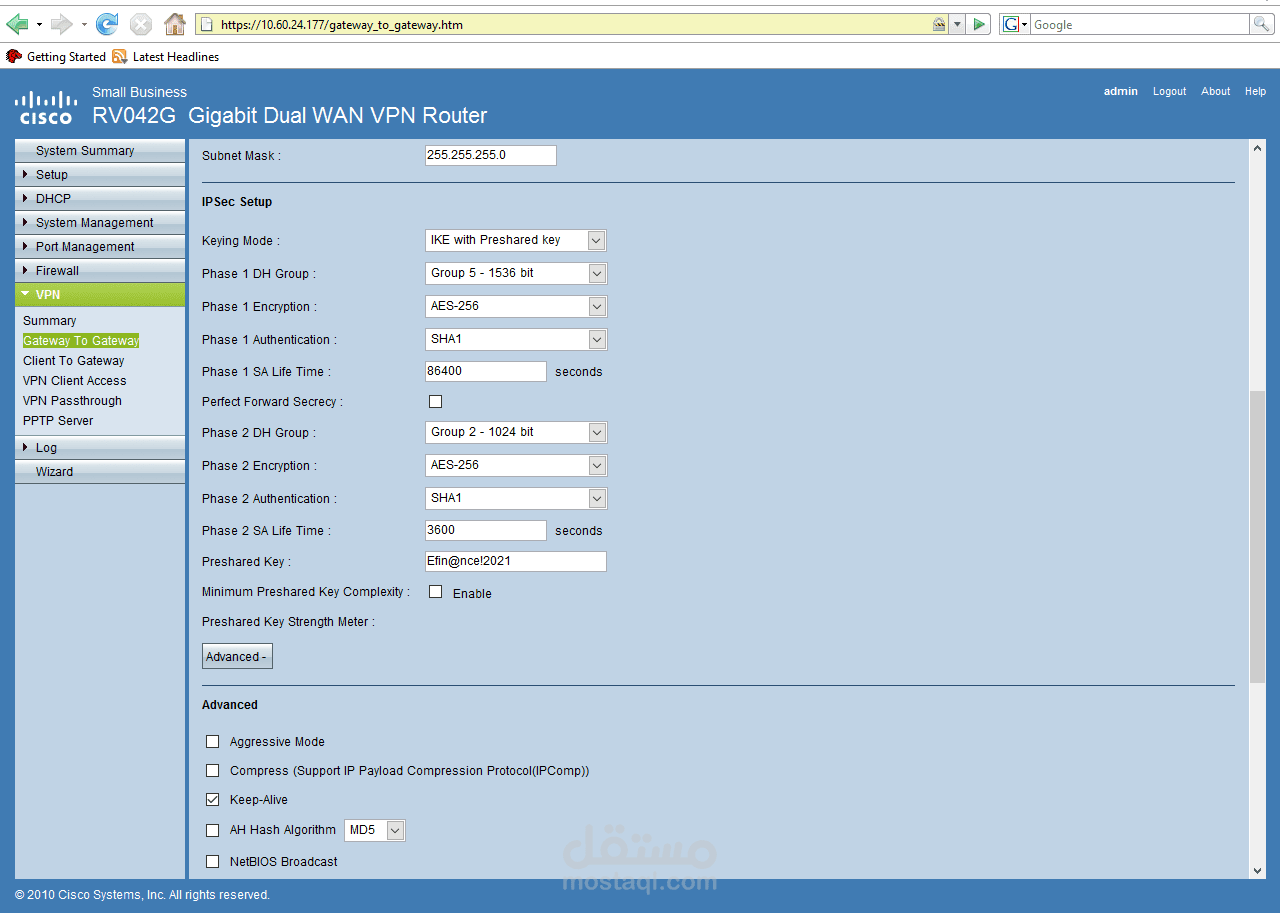Enable Minimum Preshared Key Complexity
The image size is (1280, 913).
click(435, 592)
